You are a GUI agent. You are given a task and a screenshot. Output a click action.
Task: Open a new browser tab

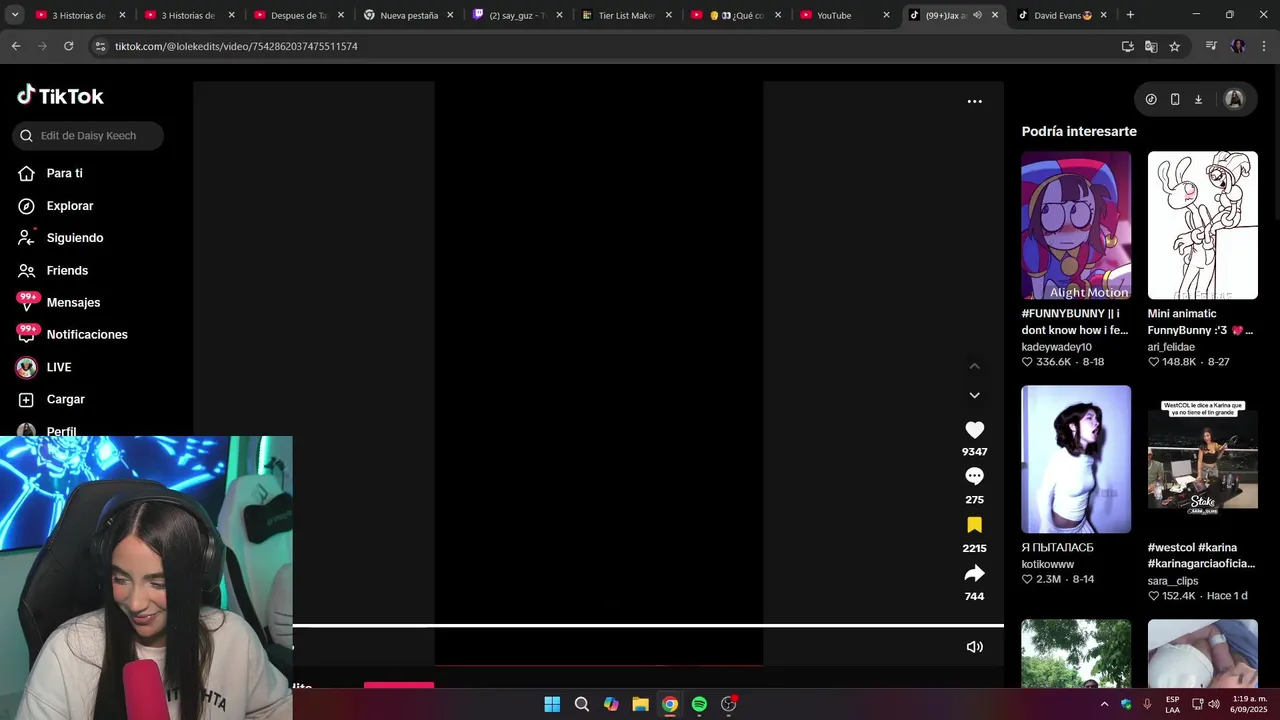(x=1130, y=15)
